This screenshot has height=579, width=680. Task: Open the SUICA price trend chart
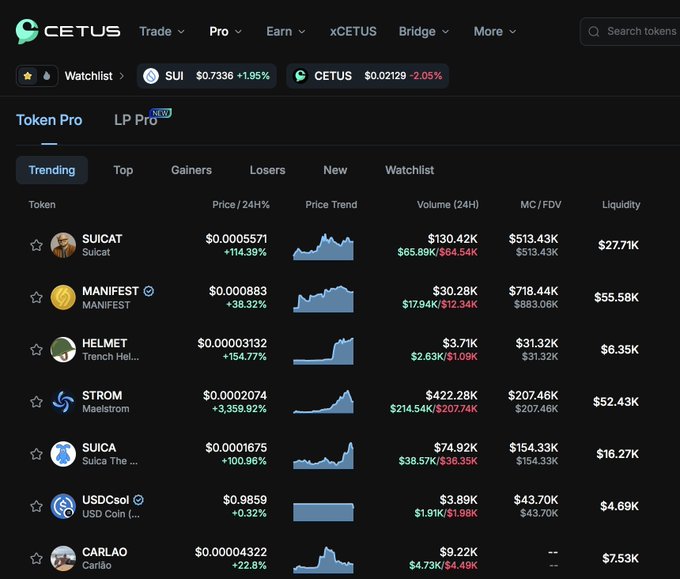pyautogui.click(x=324, y=455)
